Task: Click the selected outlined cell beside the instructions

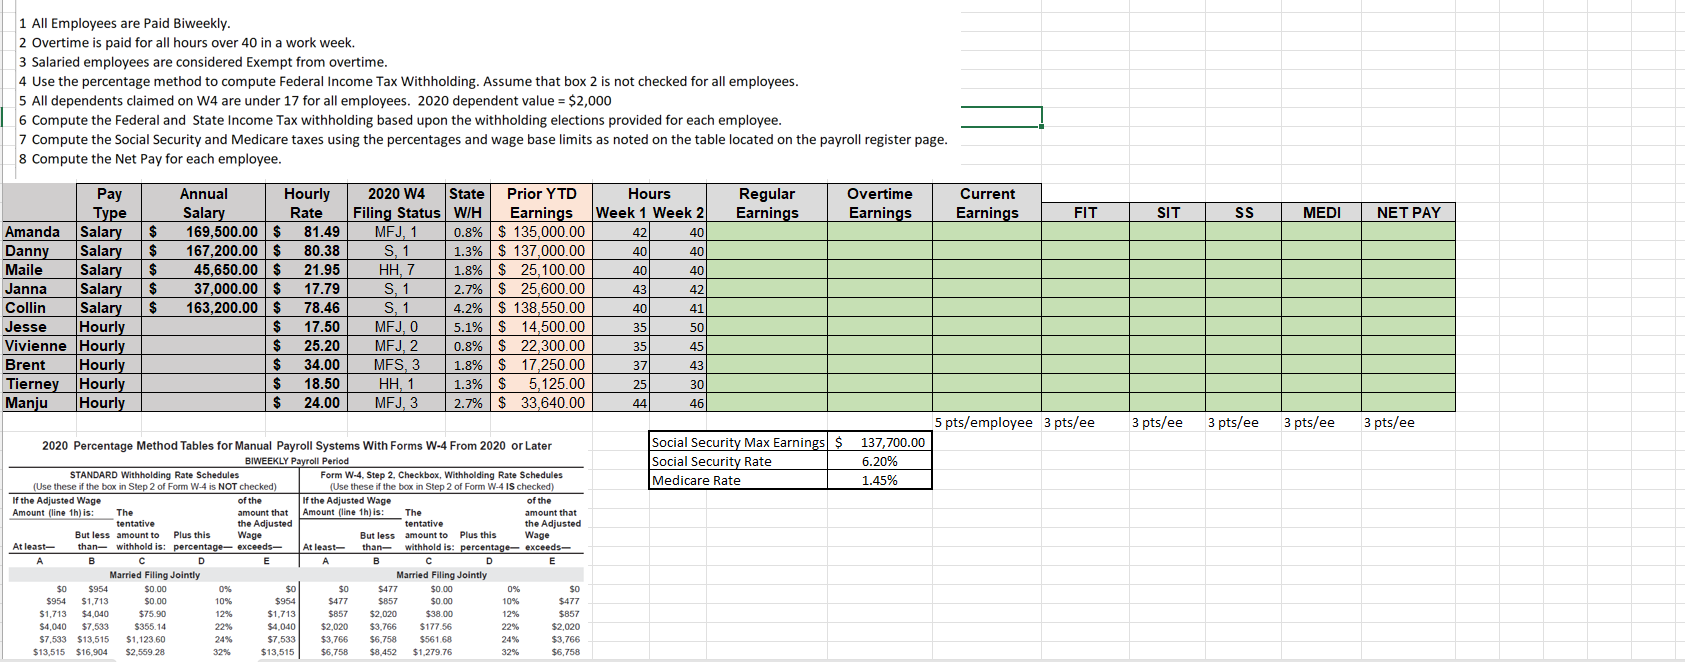Action: tap(1001, 117)
